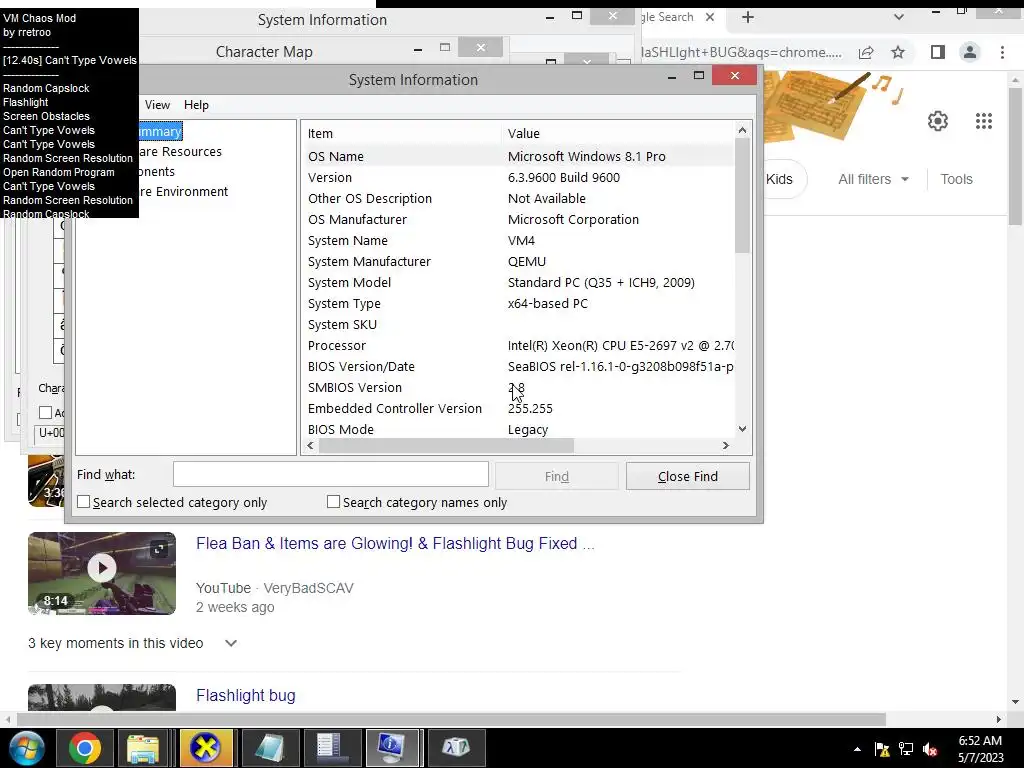Select the OS Name row
The width and height of the screenshot is (1024, 768).
pyautogui.click(x=519, y=156)
